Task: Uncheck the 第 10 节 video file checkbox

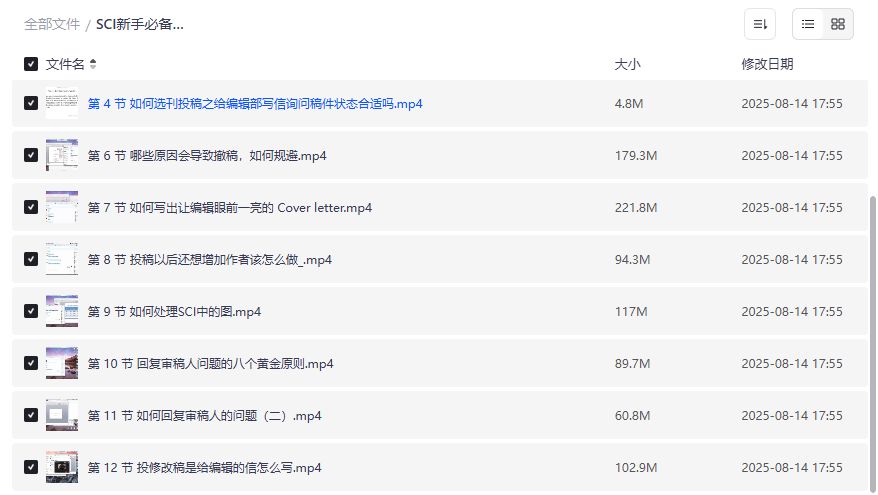Action: [x=31, y=363]
